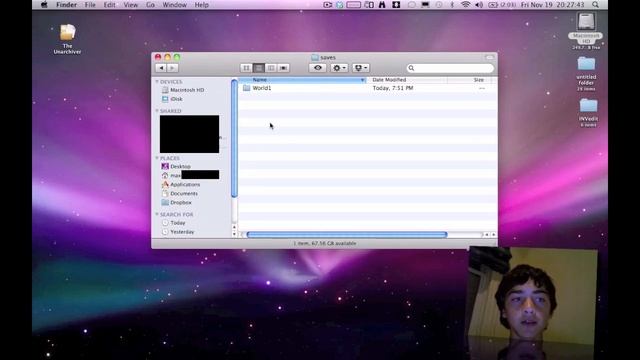Screen dimensions: 640x360
Task: Collapse the SEARCH FOR section
Action: [157, 214]
